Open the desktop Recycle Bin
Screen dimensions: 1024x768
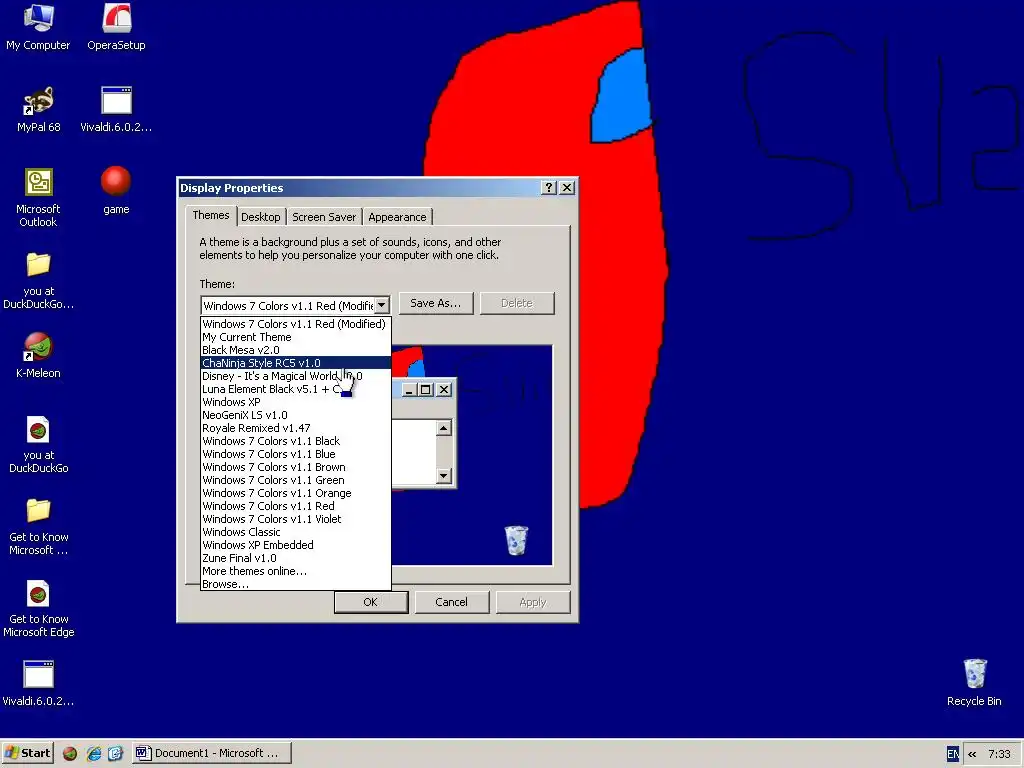tap(974, 683)
